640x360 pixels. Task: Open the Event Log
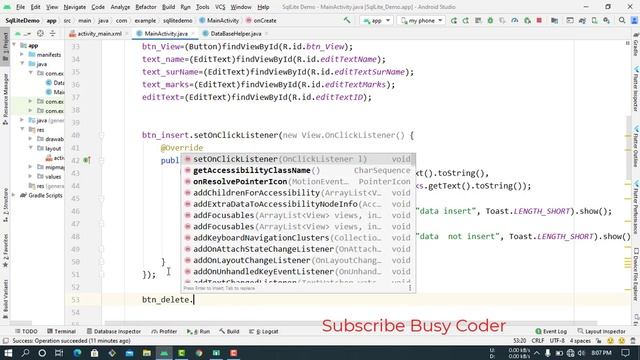click(551, 331)
